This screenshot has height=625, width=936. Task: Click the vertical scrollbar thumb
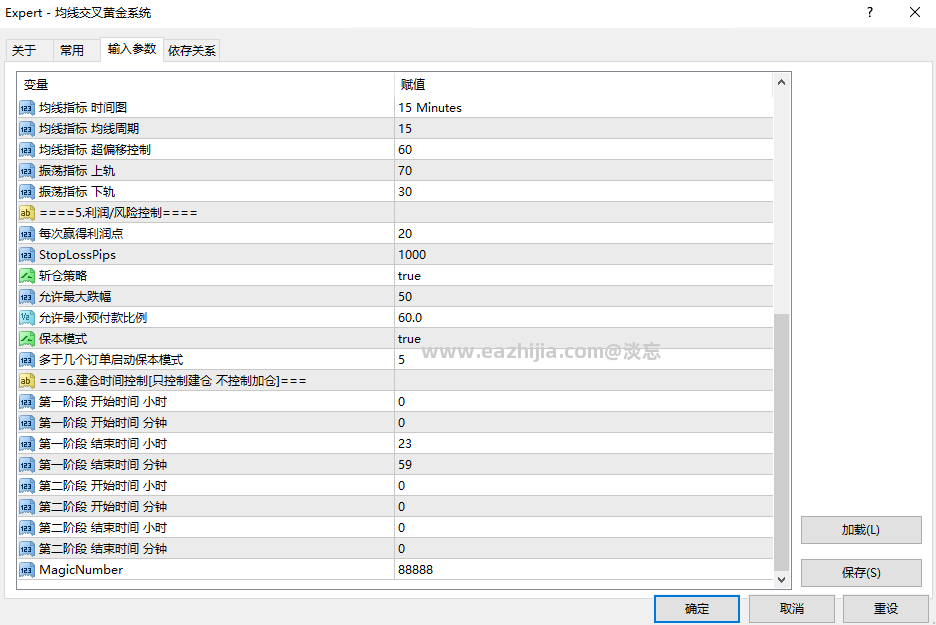781,442
